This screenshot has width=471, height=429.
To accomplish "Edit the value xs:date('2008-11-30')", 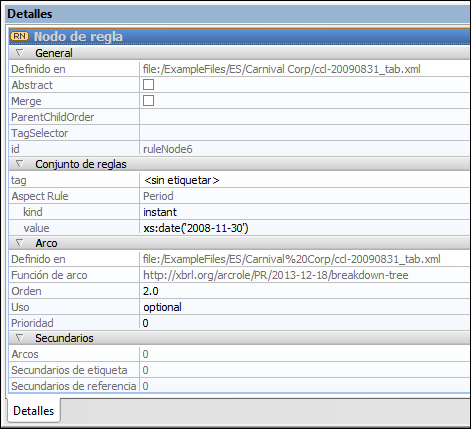I will (196, 228).
